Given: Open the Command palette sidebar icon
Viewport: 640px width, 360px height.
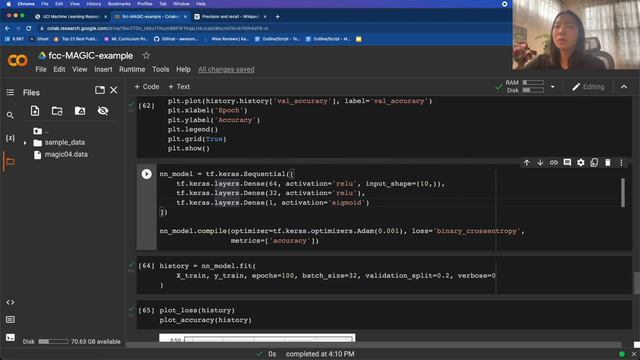Looking at the screenshot, I should (x=10, y=320).
